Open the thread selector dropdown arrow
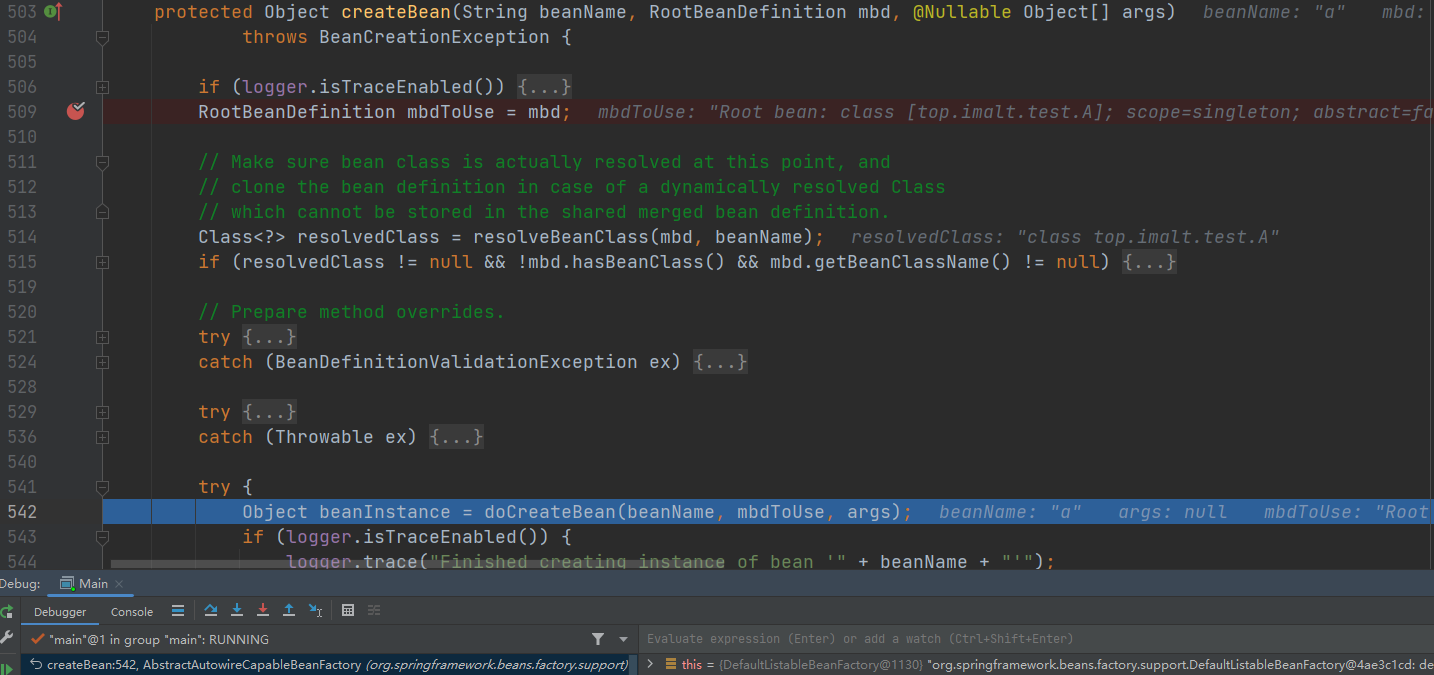 click(x=623, y=639)
